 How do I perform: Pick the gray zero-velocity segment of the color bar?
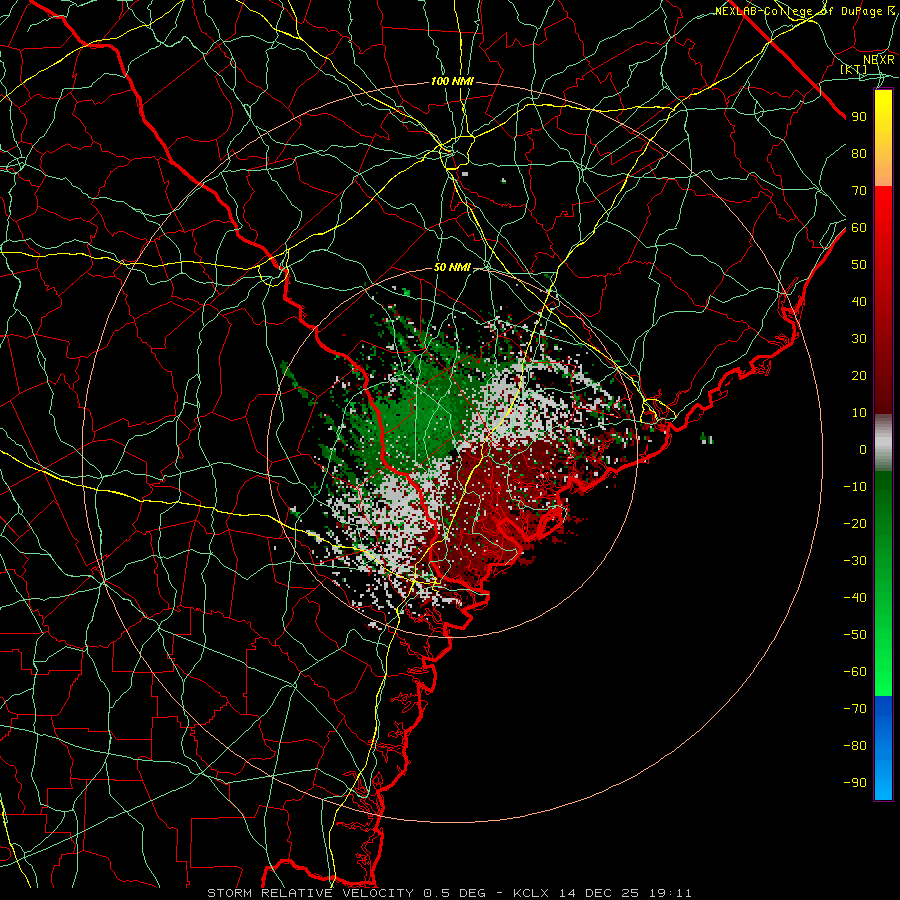point(883,443)
